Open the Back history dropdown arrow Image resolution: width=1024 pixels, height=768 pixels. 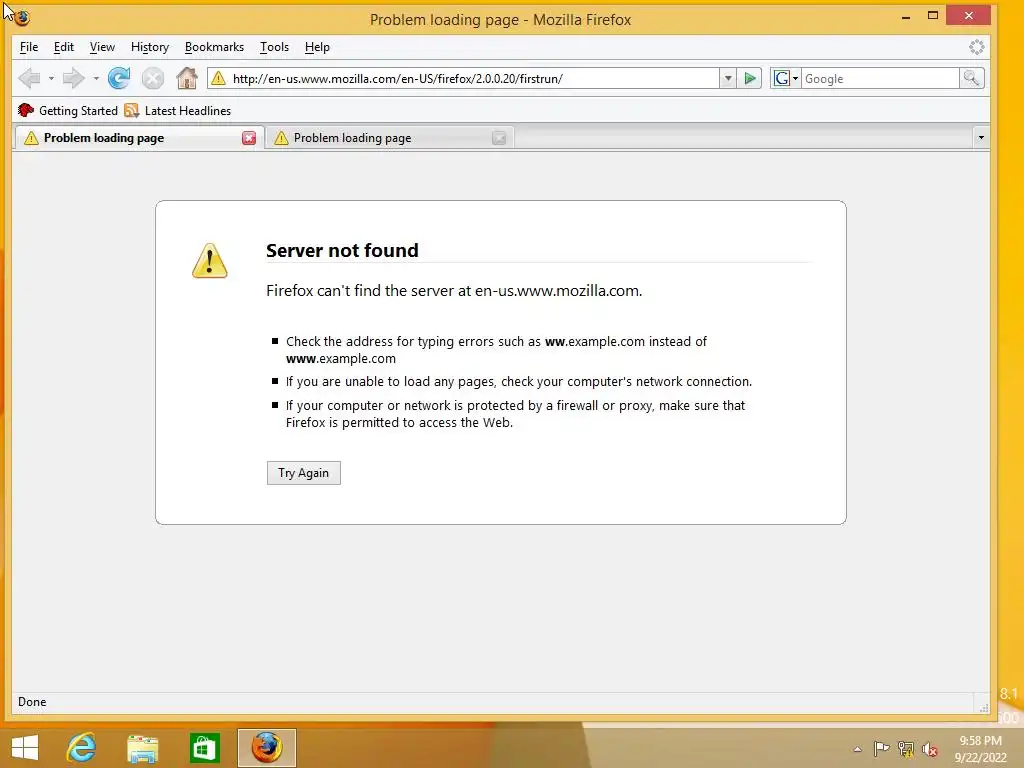point(51,78)
